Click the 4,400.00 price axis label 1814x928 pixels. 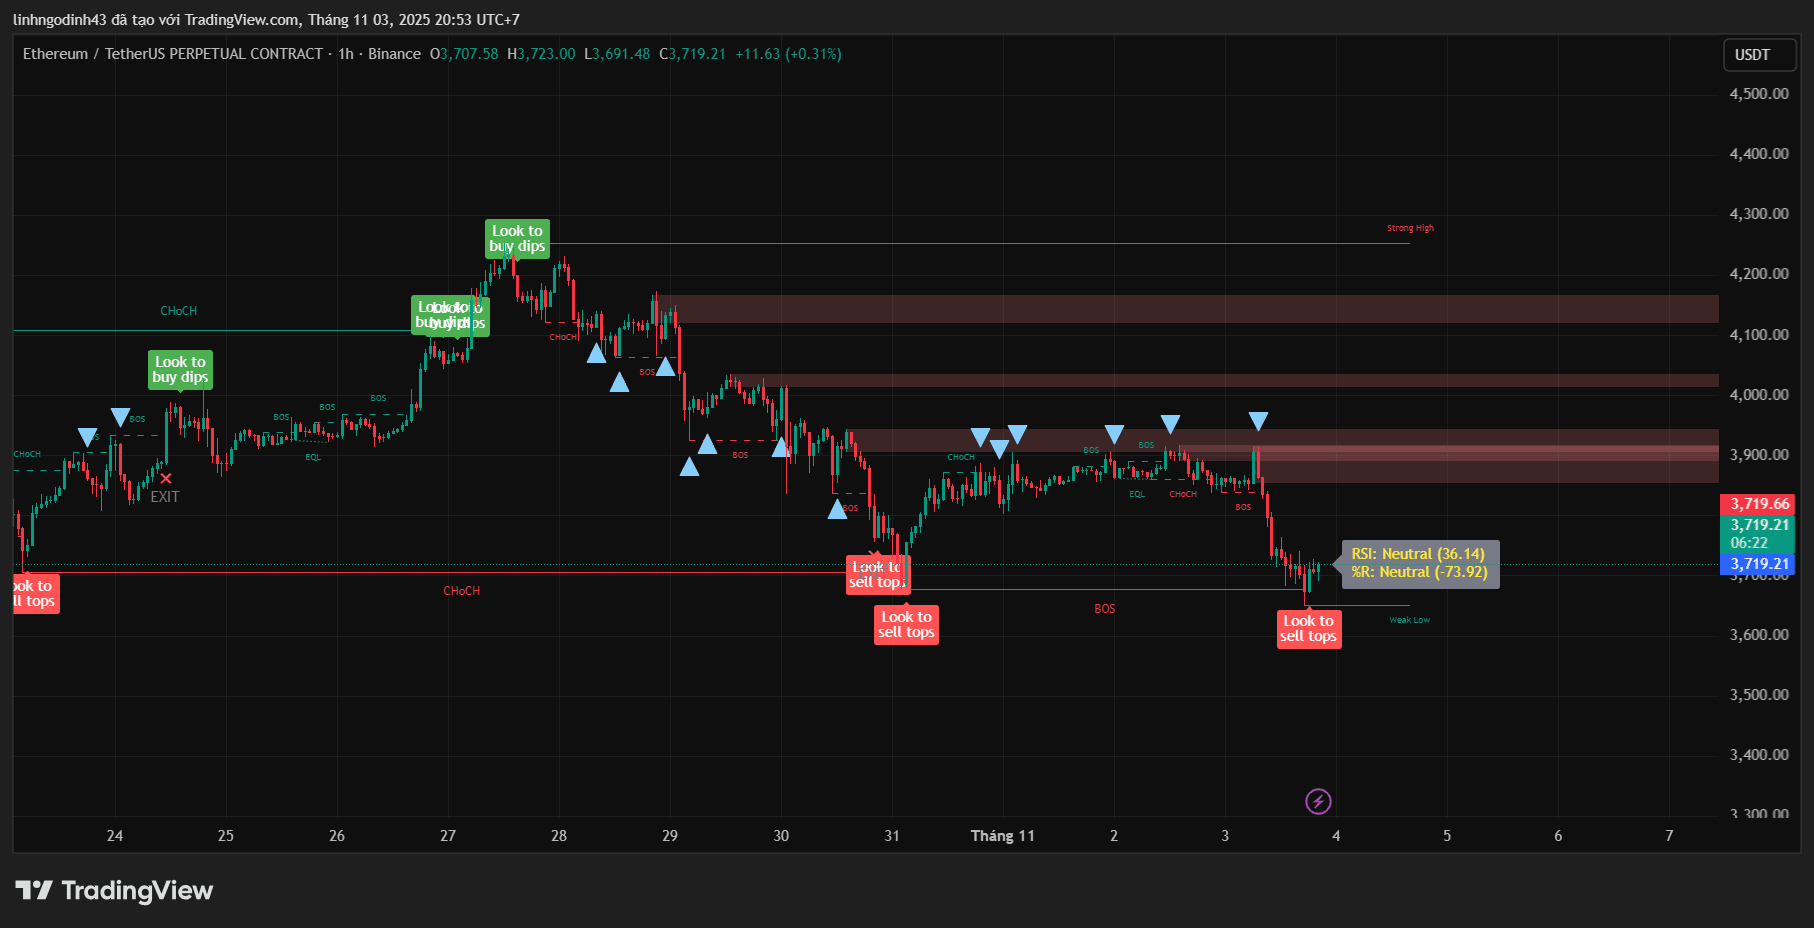(1759, 154)
